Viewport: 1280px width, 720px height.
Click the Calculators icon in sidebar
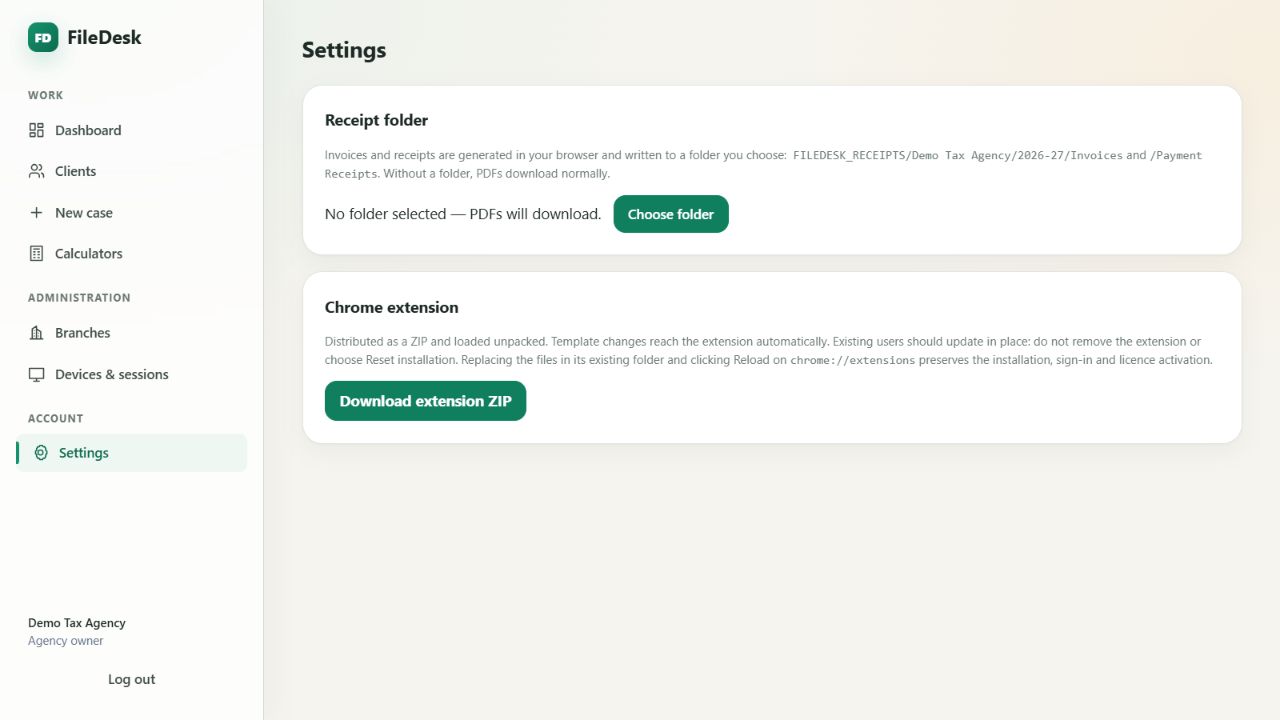pos(37,253)
